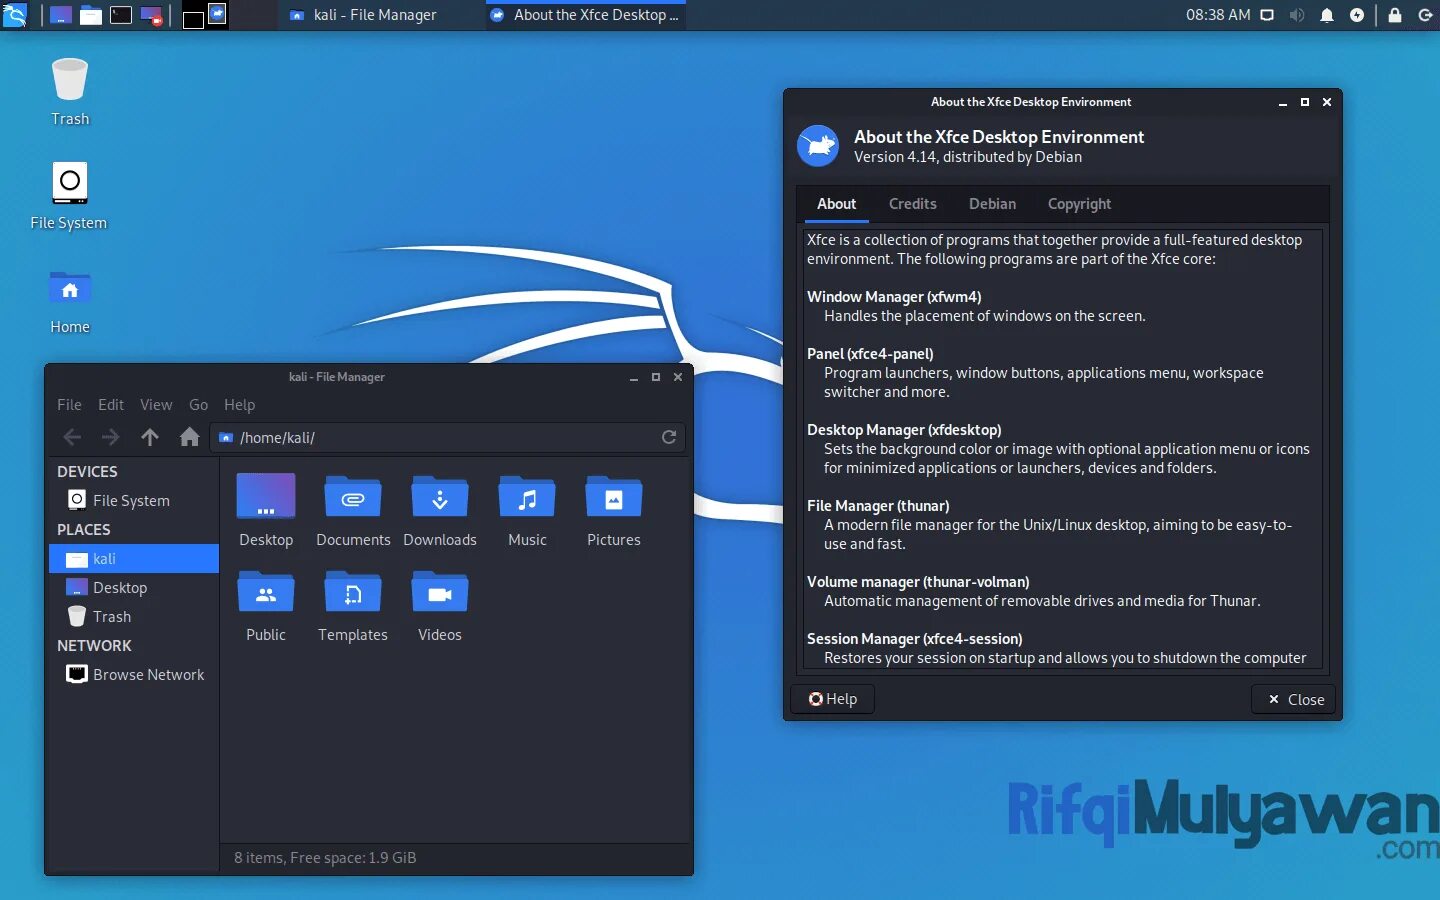Click the network status icon in tray
Viewport: 1440px width, 900px height.
tap(1267, 15)
